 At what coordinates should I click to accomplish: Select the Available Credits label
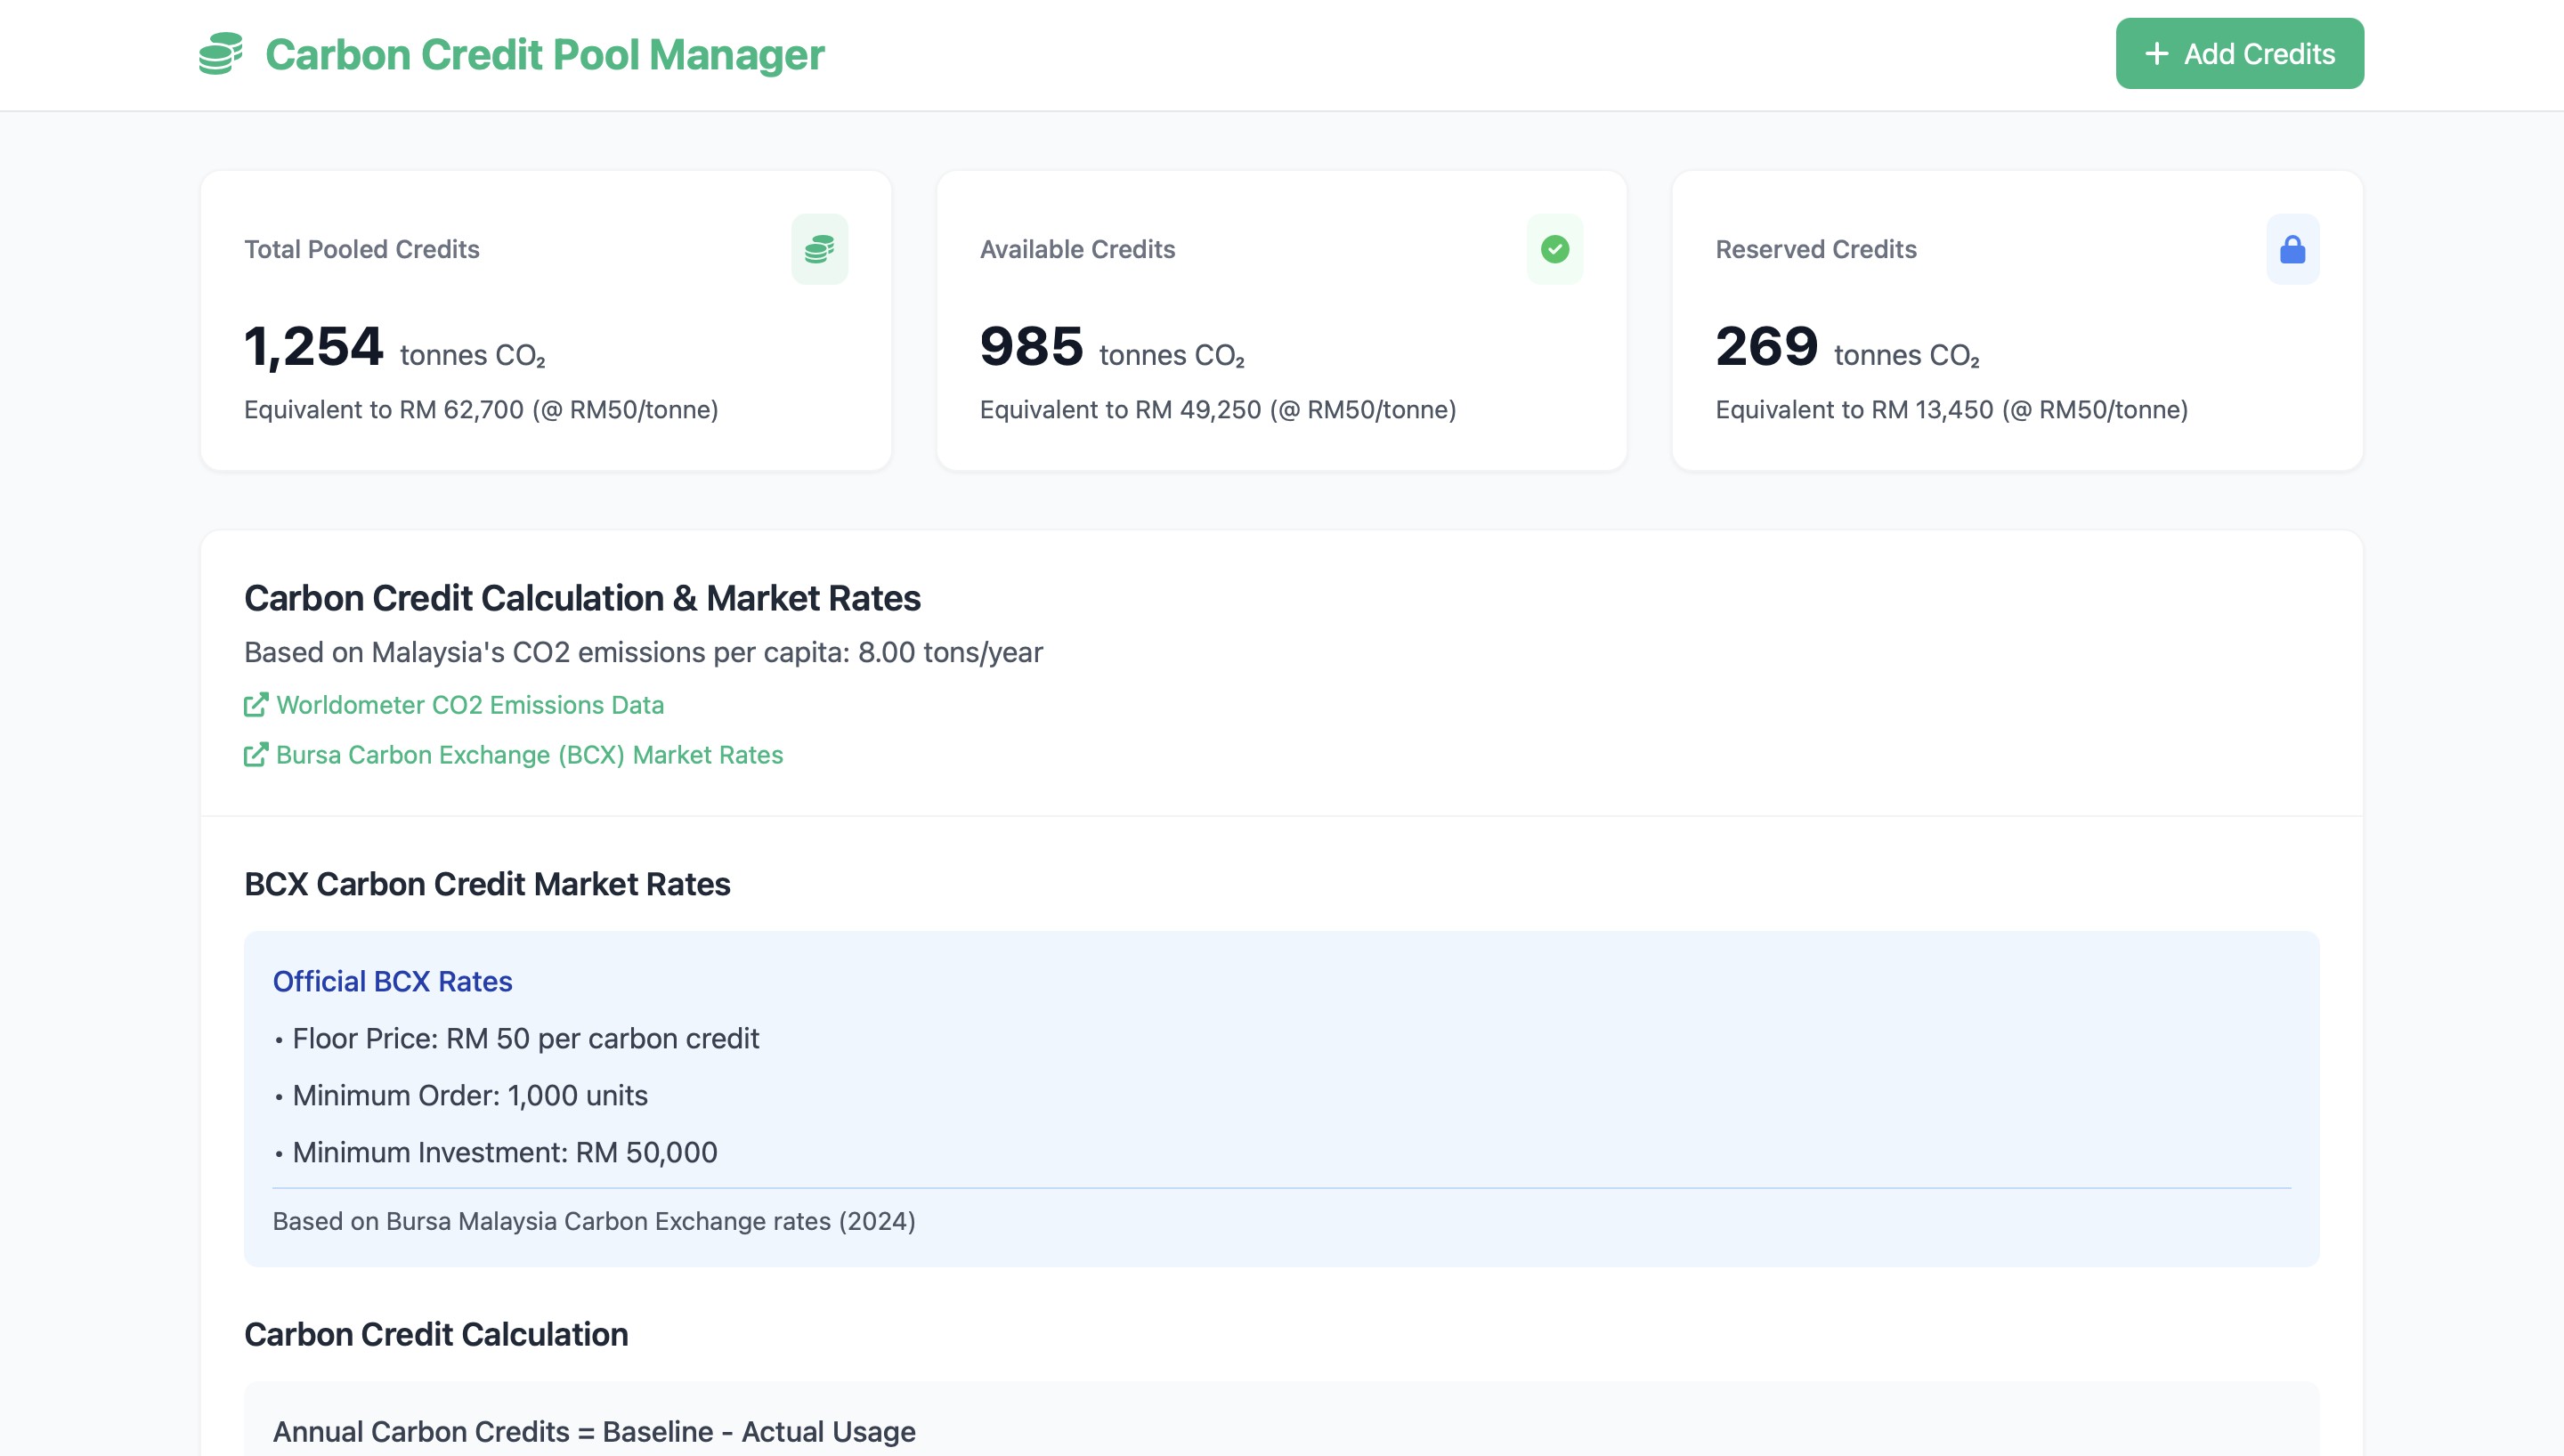(1077, 249)
